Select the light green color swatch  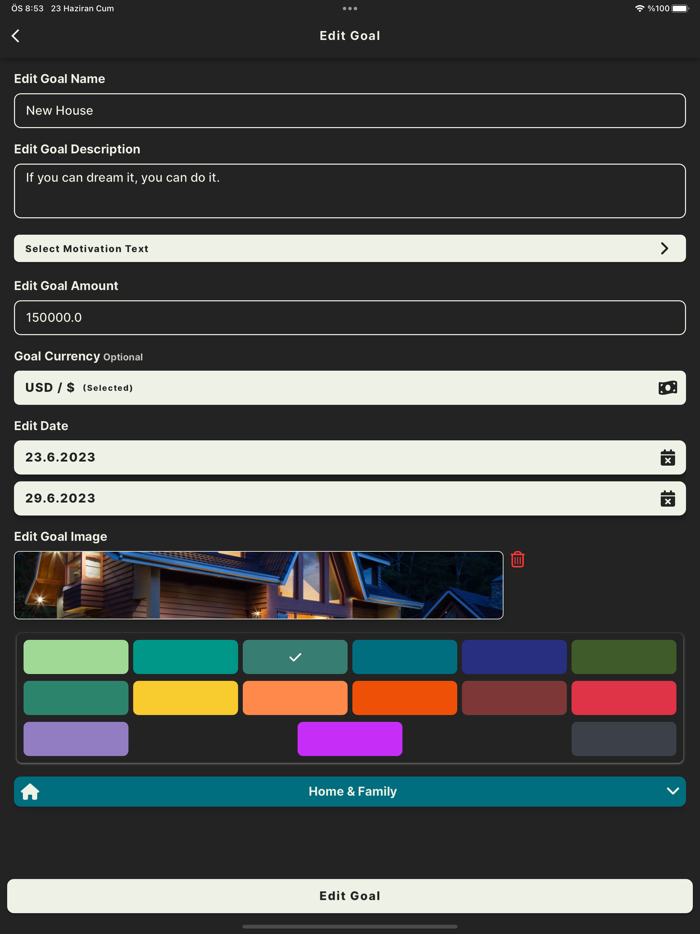76,657
